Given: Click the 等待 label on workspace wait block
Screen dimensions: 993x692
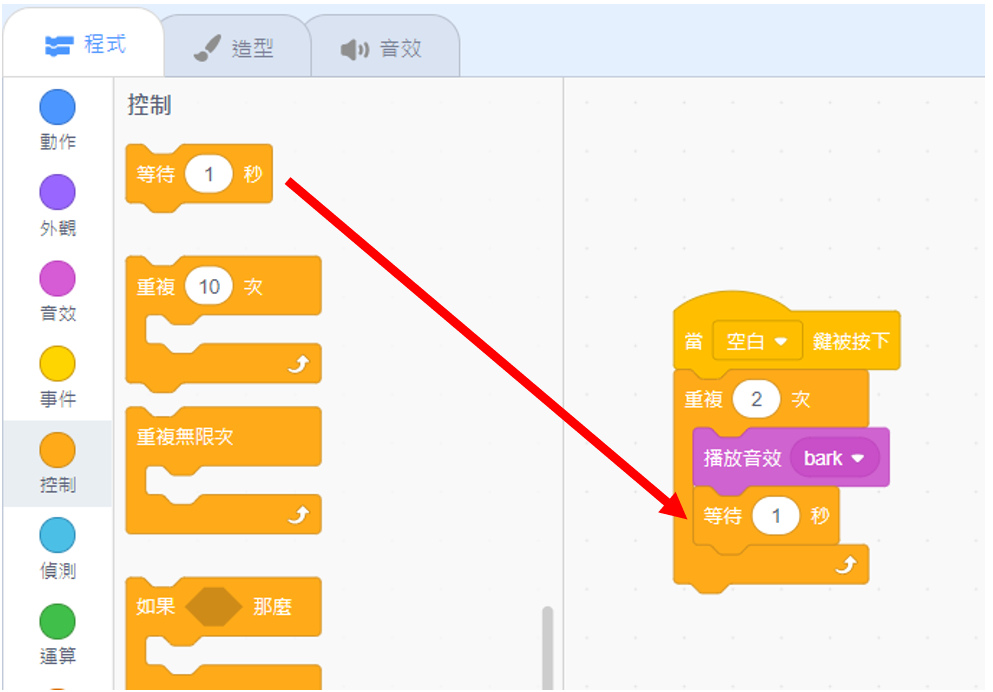Looking at the screenshot, I should [722, 517].
